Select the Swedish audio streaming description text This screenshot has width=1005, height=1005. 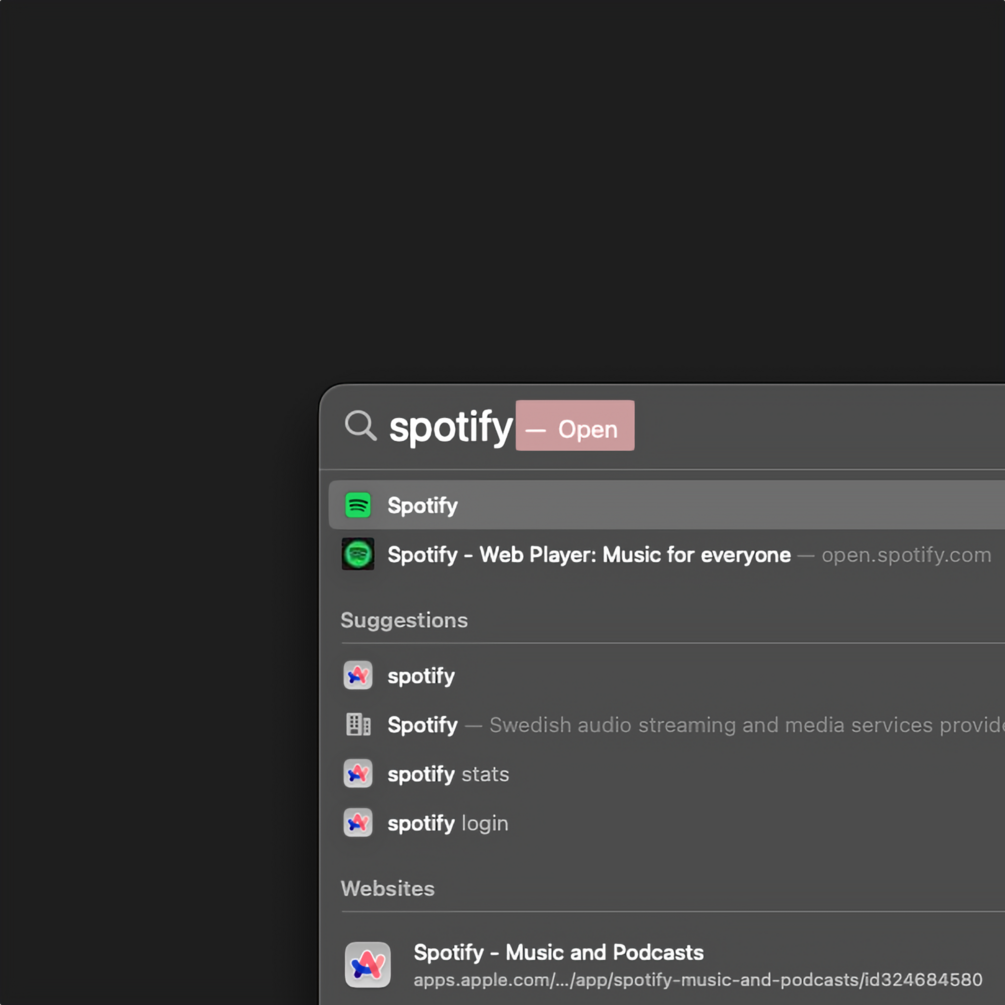pos(747,725)
